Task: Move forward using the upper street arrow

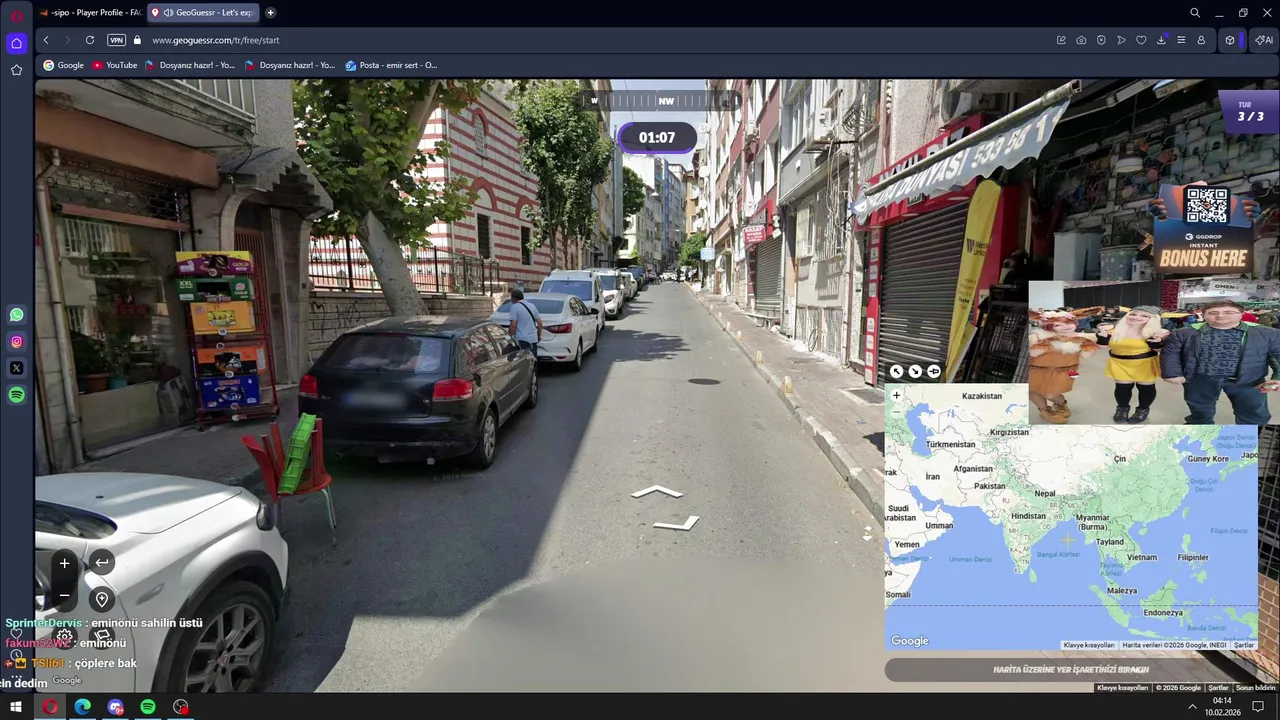Action: (657, 492)
